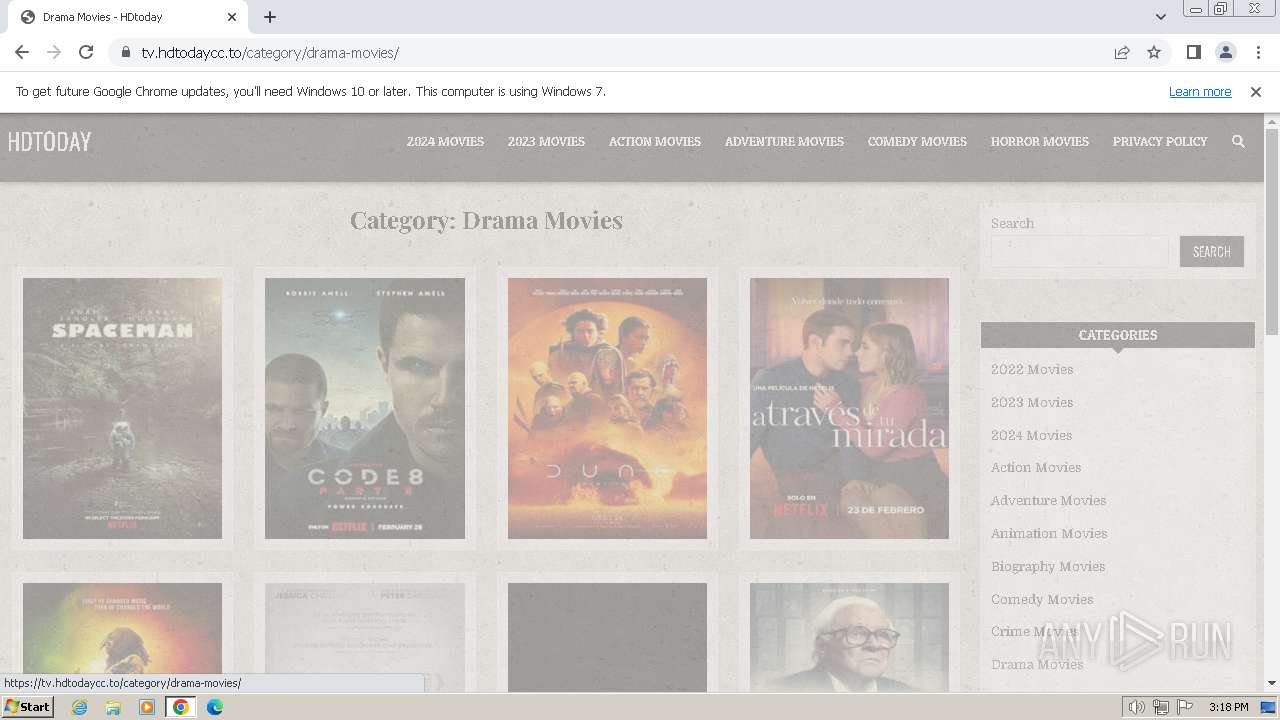This screenshot has width=1280, height=720.
Task: Open Microsoft Edge from taskbar
Action: pos(215,707)
